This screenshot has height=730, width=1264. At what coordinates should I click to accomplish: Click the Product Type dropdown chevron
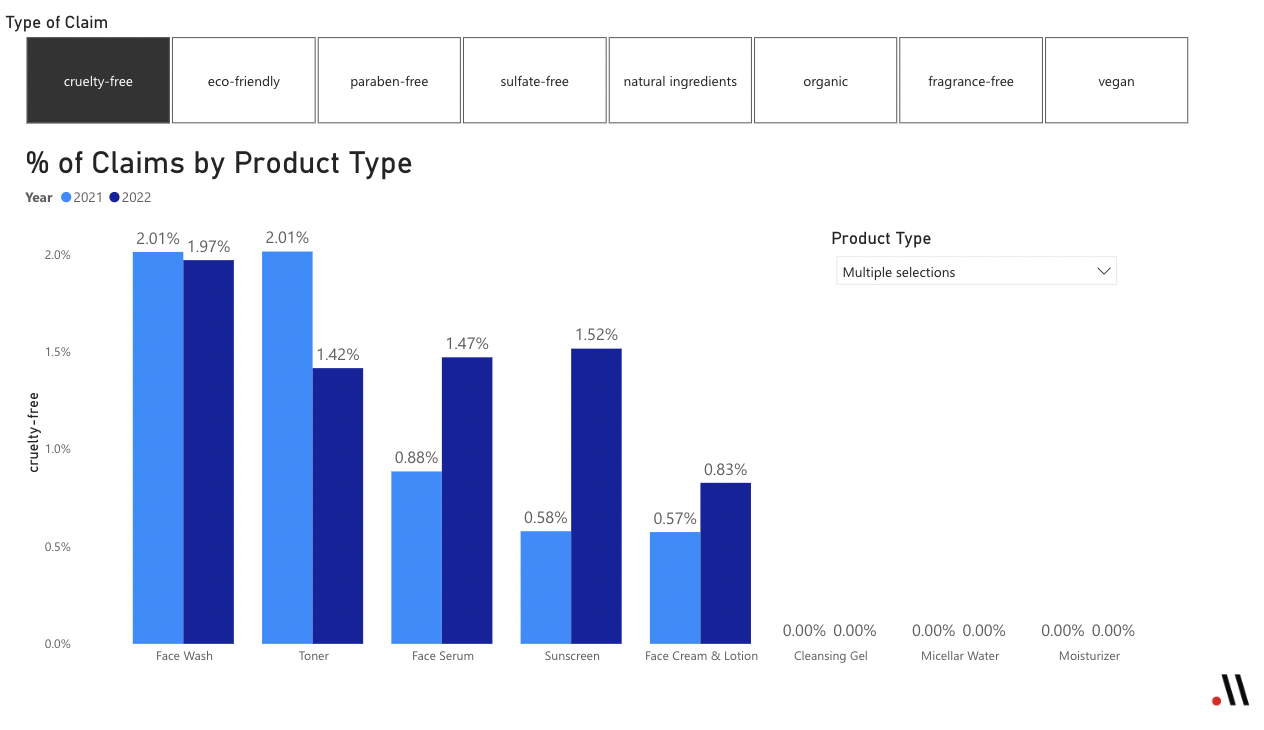point(1104,271)
